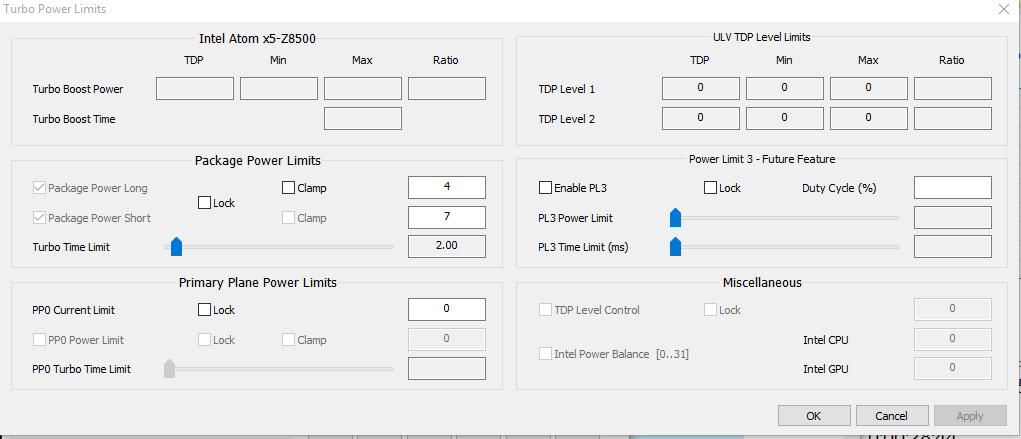This screenshot has width=1021, height=439.
Task: Click the Turbo Time Limit 2.00 field
Action: coord(447,247)
